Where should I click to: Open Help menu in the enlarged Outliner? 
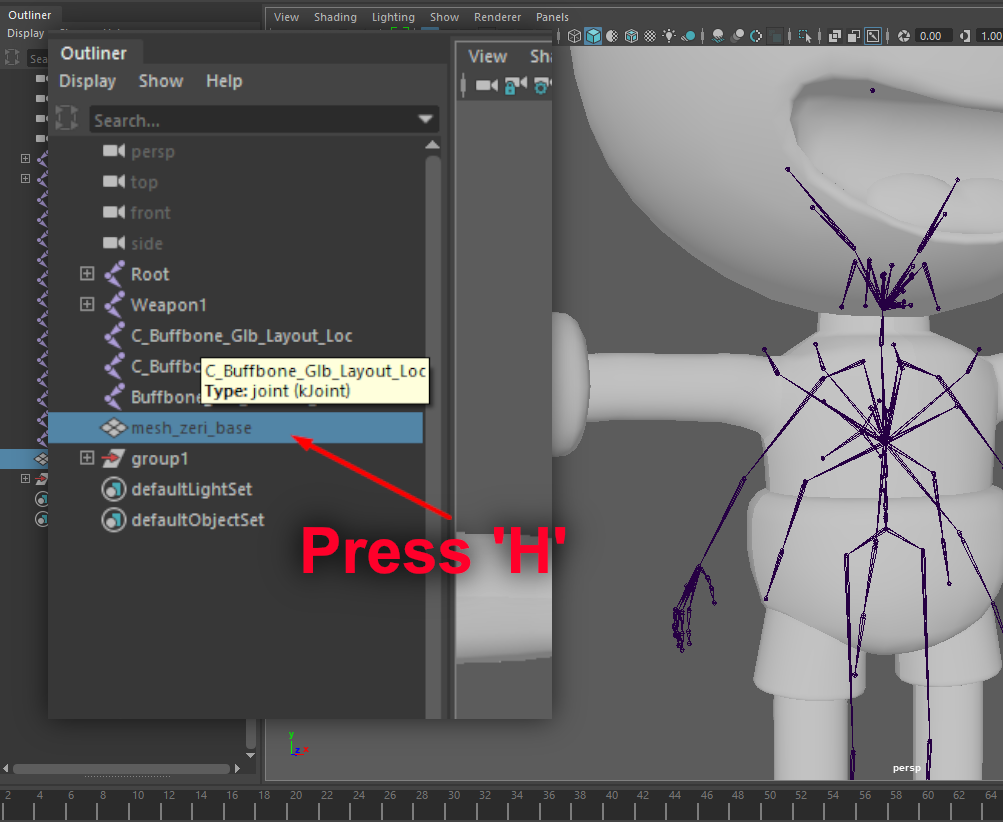224,81
